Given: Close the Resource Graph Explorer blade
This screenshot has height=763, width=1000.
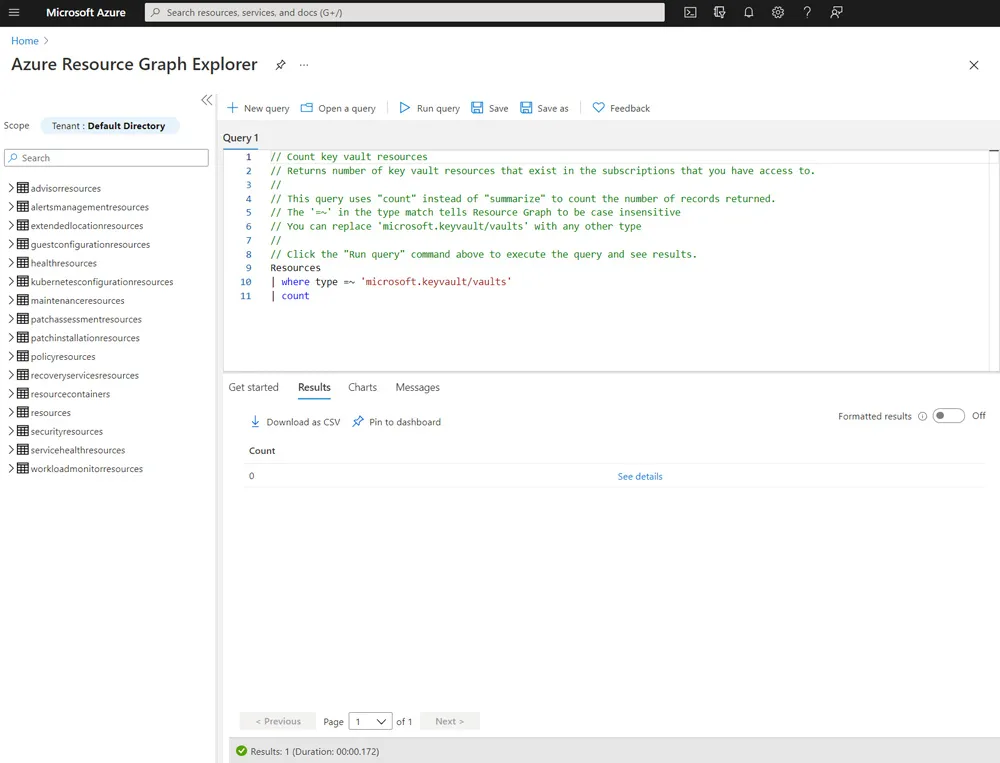Looking at the screenshot, I should (x=973, y=65).
